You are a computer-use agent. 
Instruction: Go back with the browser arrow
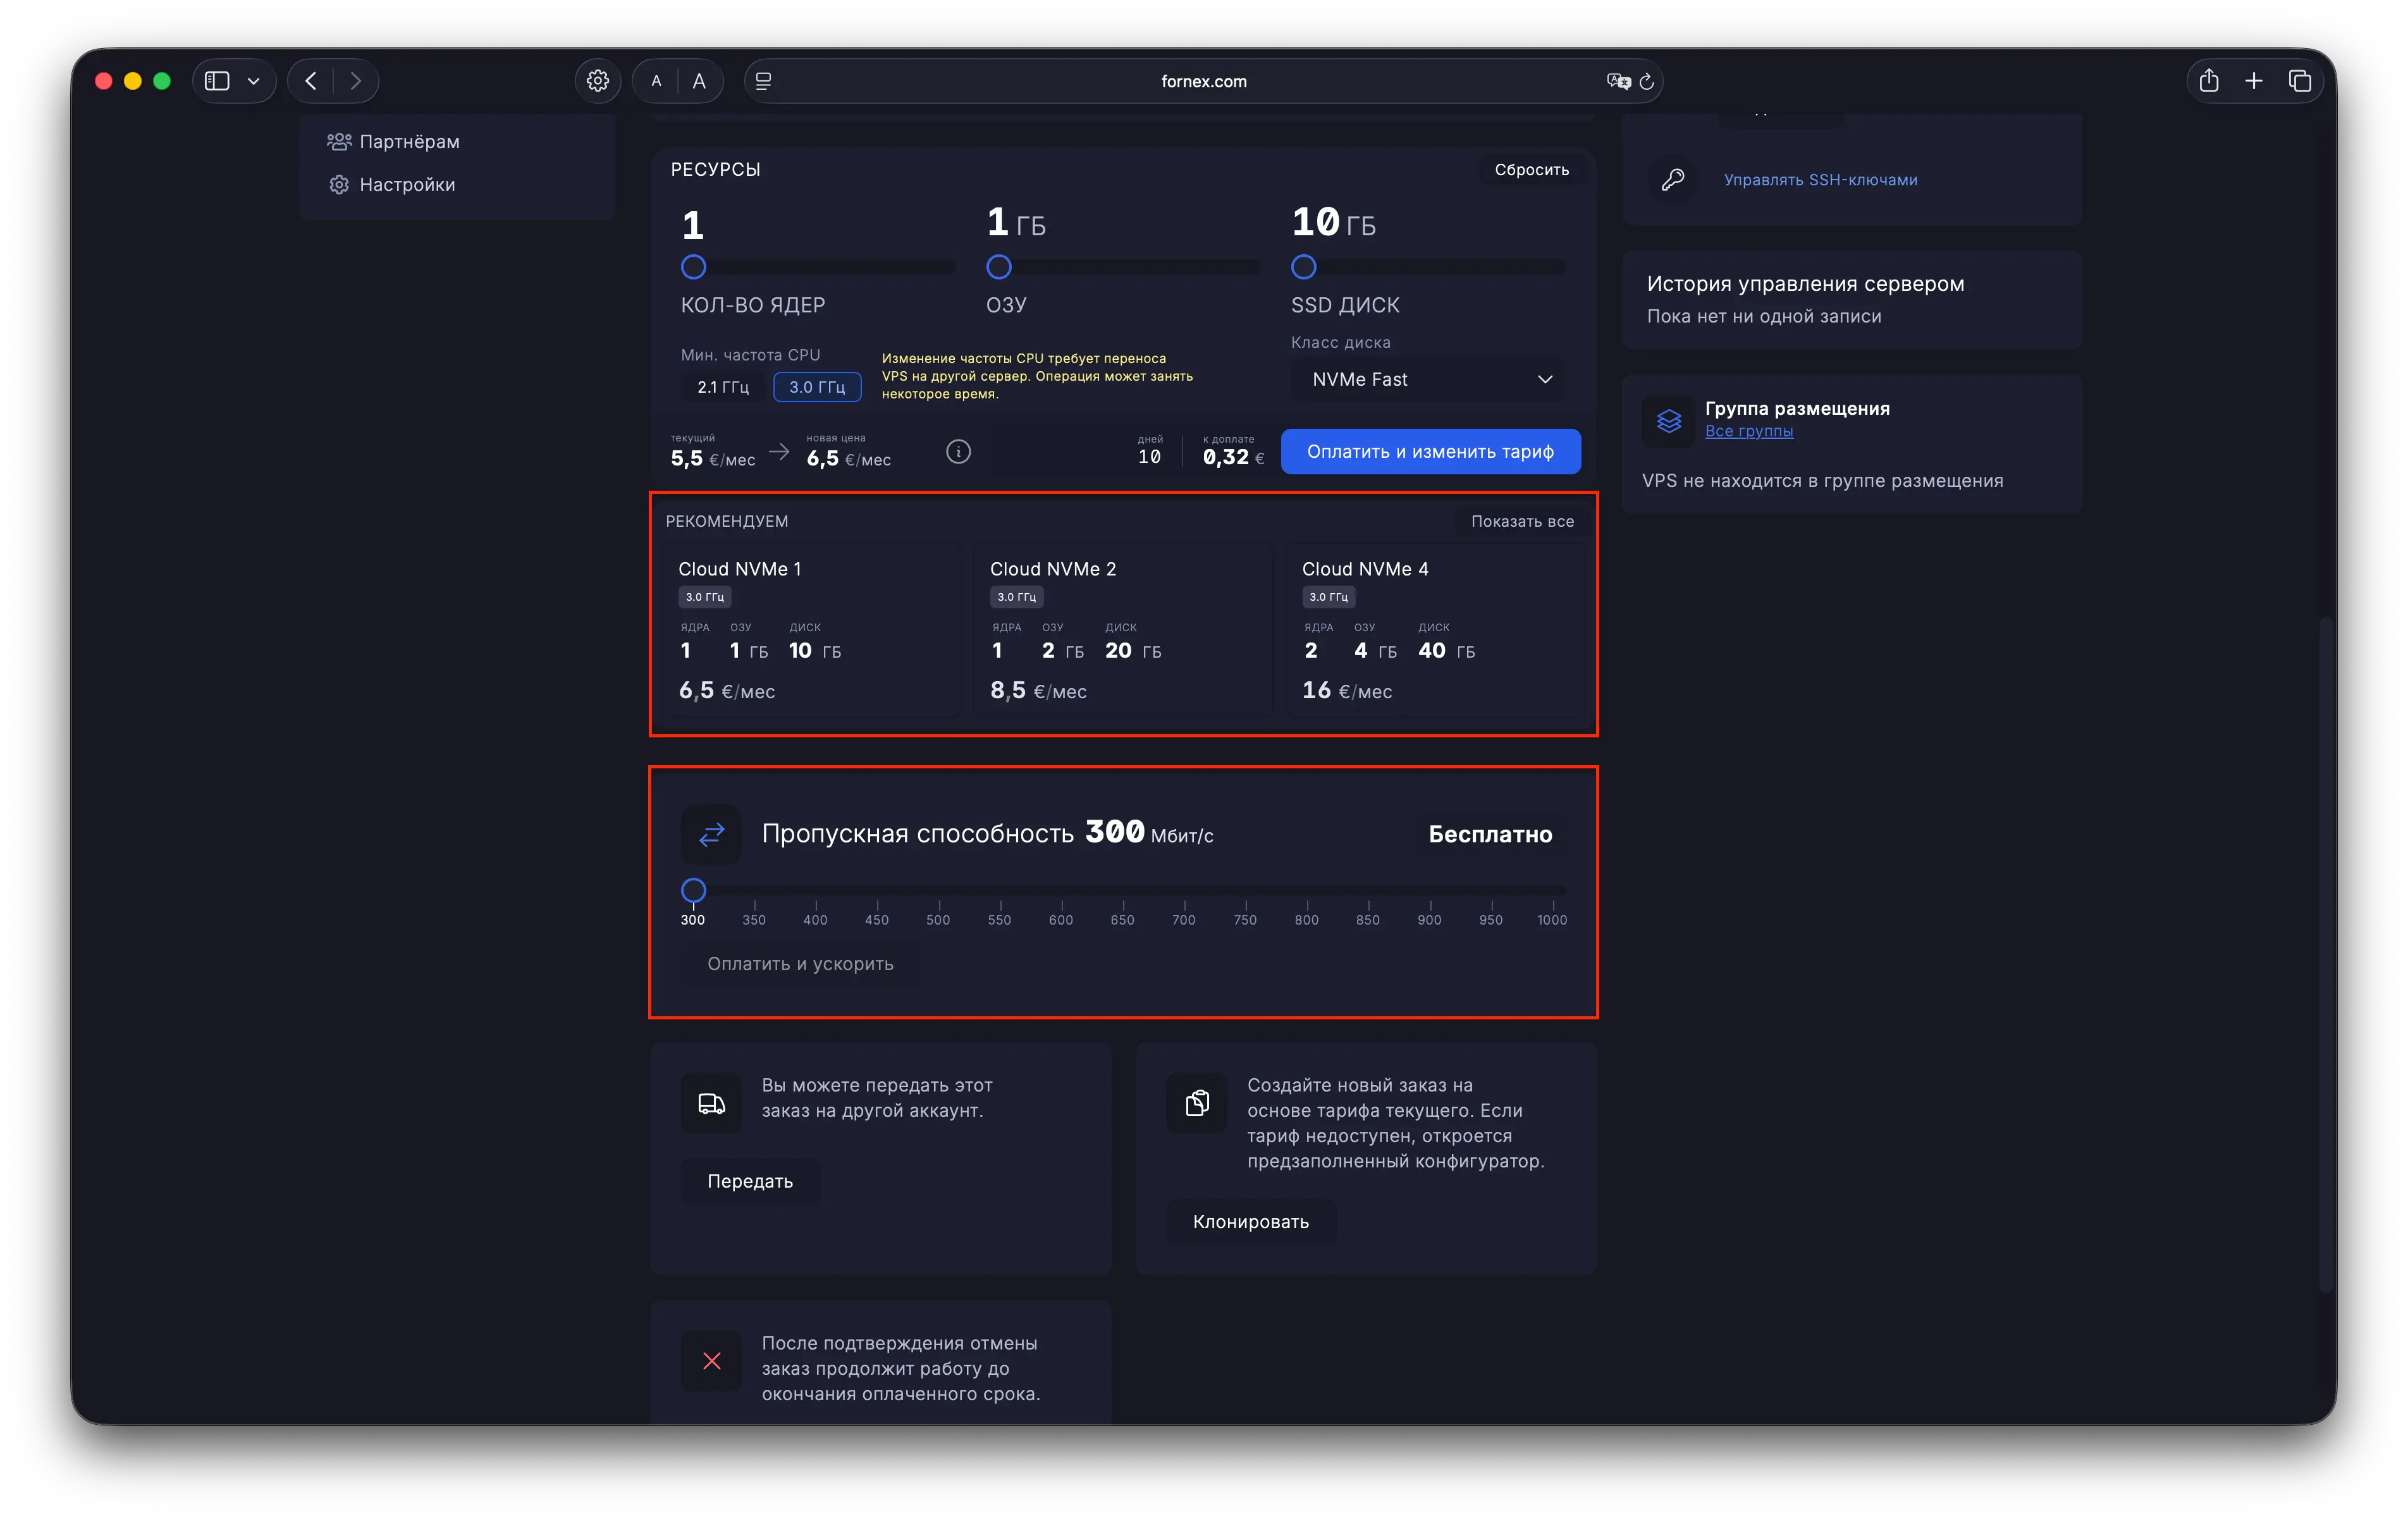311,81
